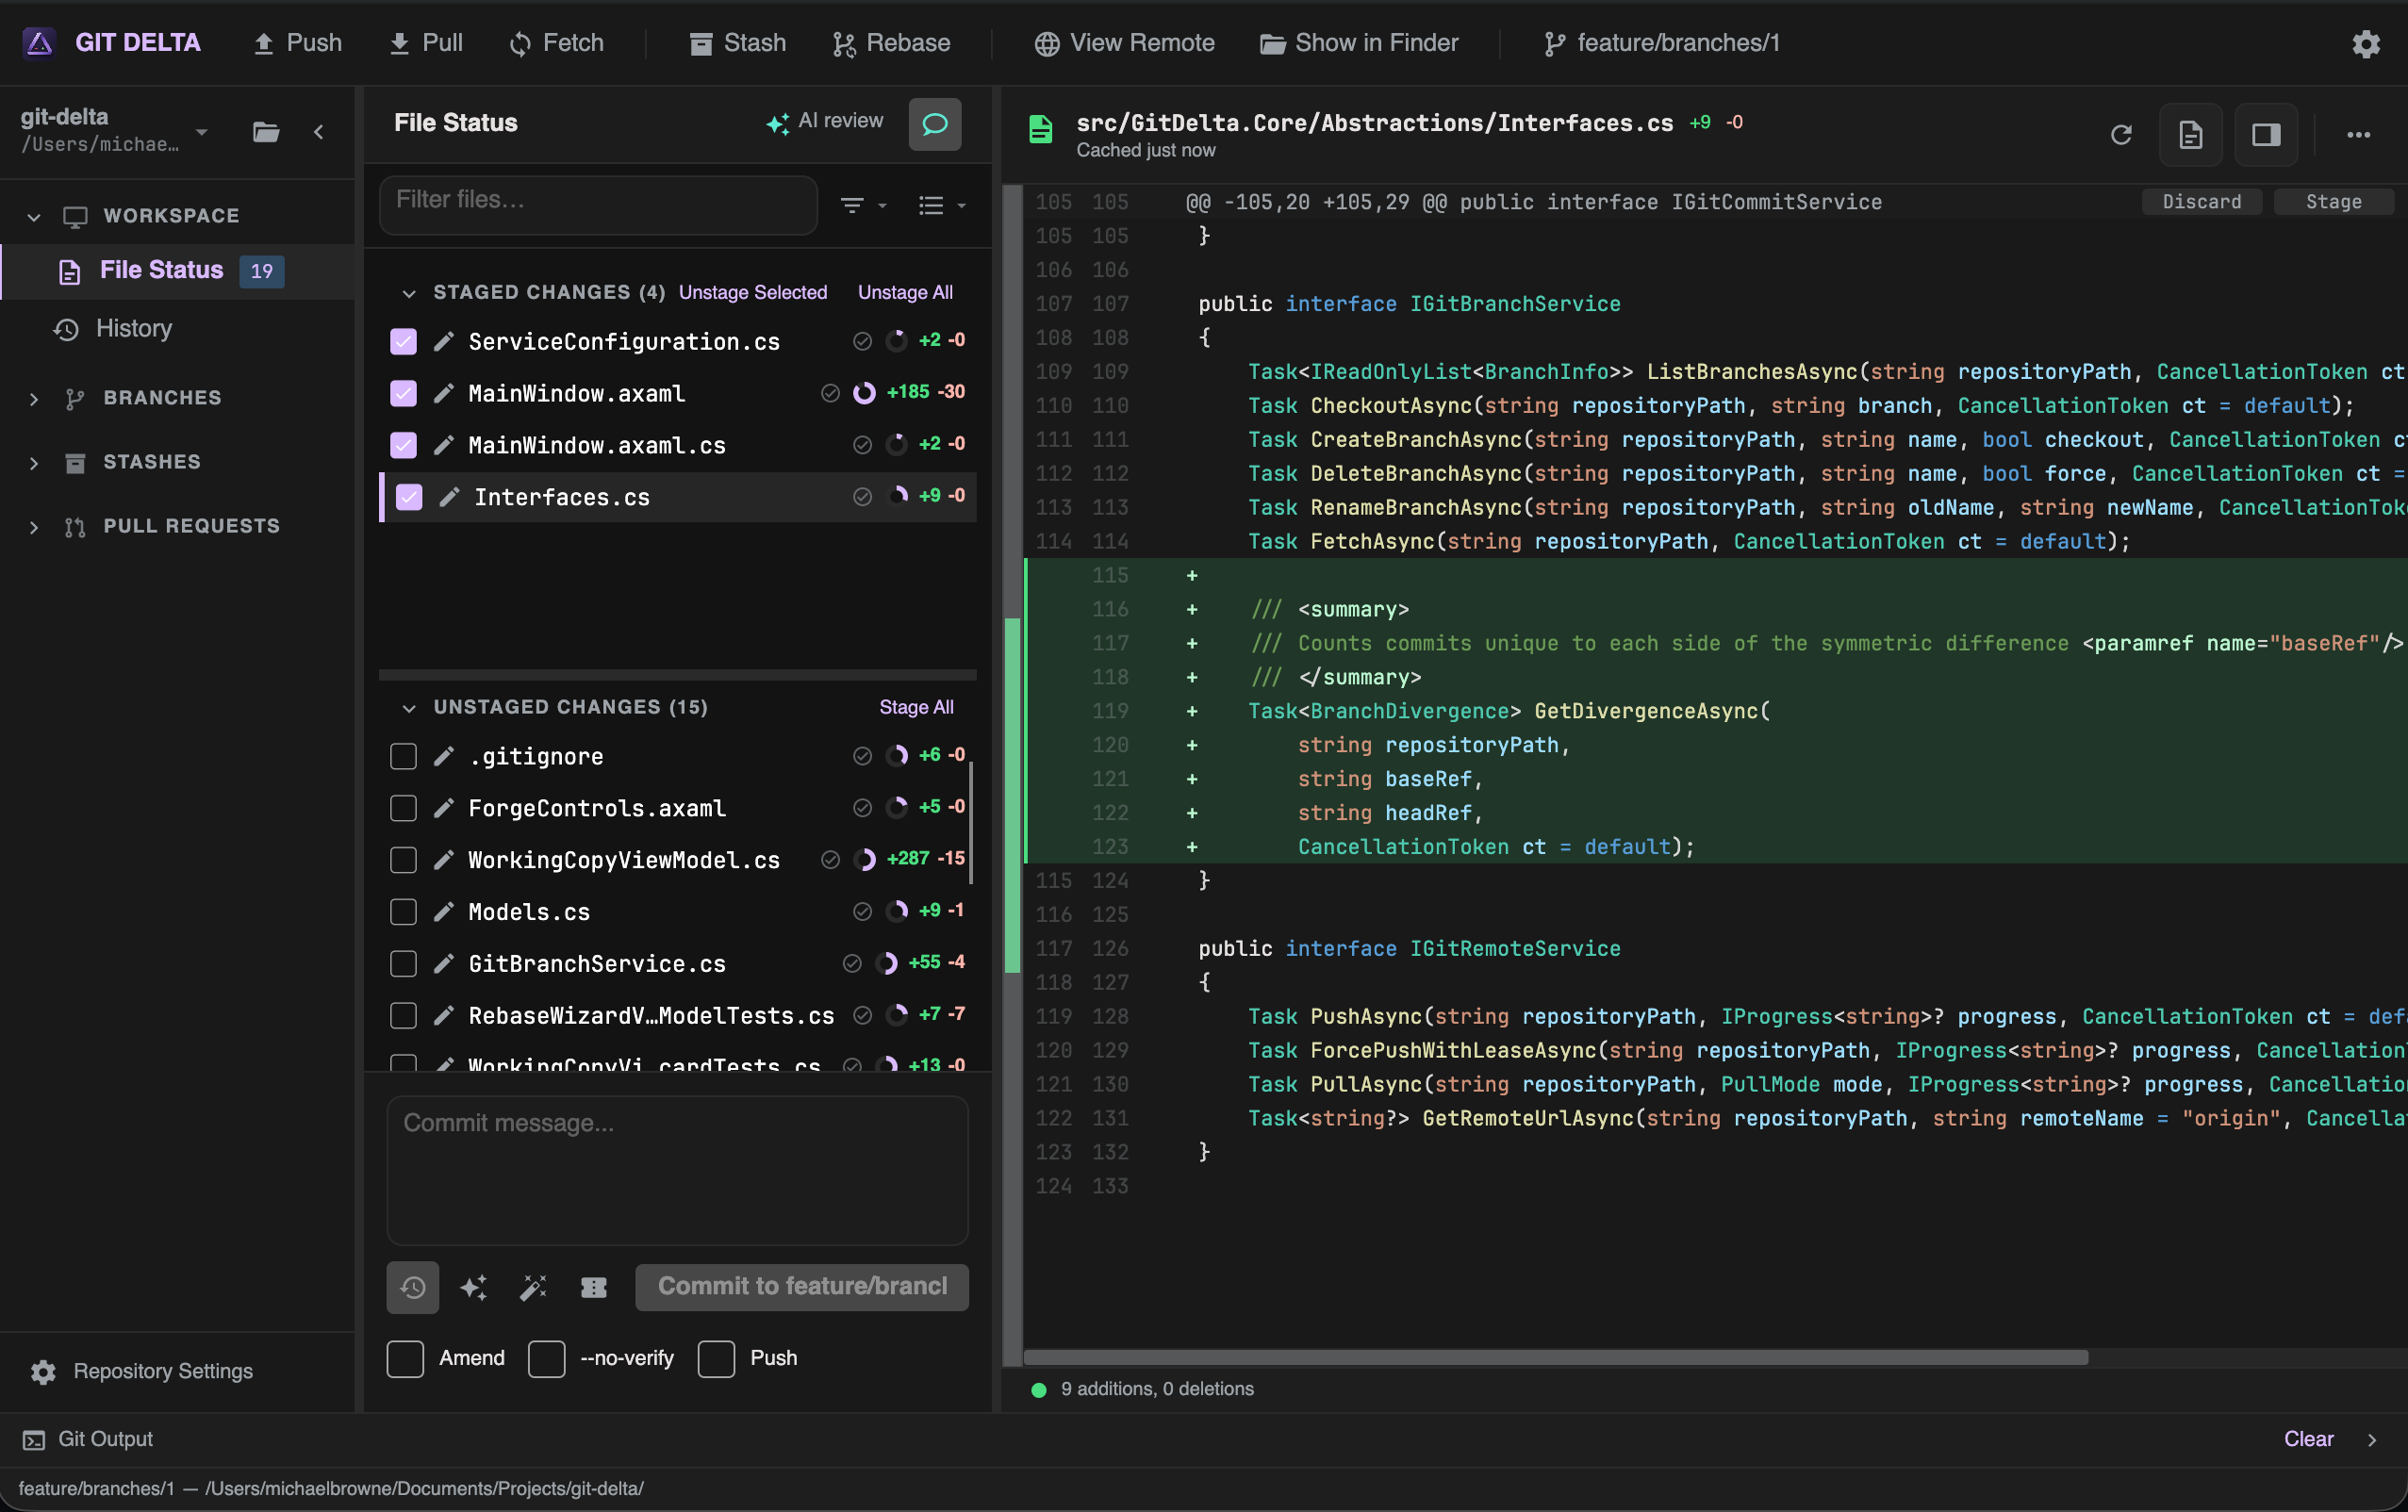Uncheck the MainWindow.axaml.cs staged checkbox
Image resolution: width=2408 pixels, height=1512 pixels.
tap(403, 446)
